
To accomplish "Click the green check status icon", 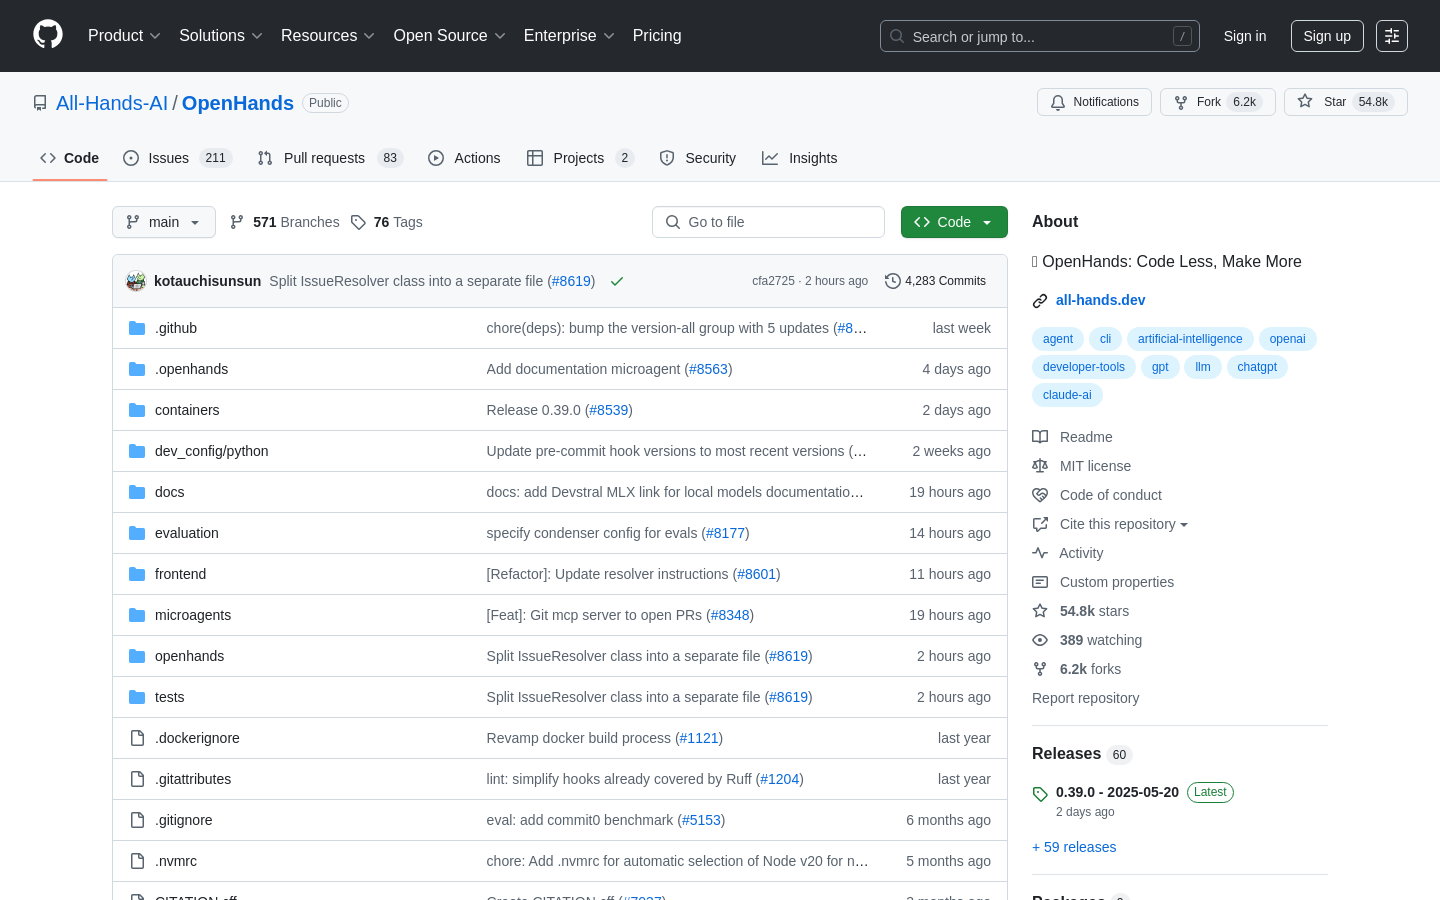I will (x=617, y=281).
